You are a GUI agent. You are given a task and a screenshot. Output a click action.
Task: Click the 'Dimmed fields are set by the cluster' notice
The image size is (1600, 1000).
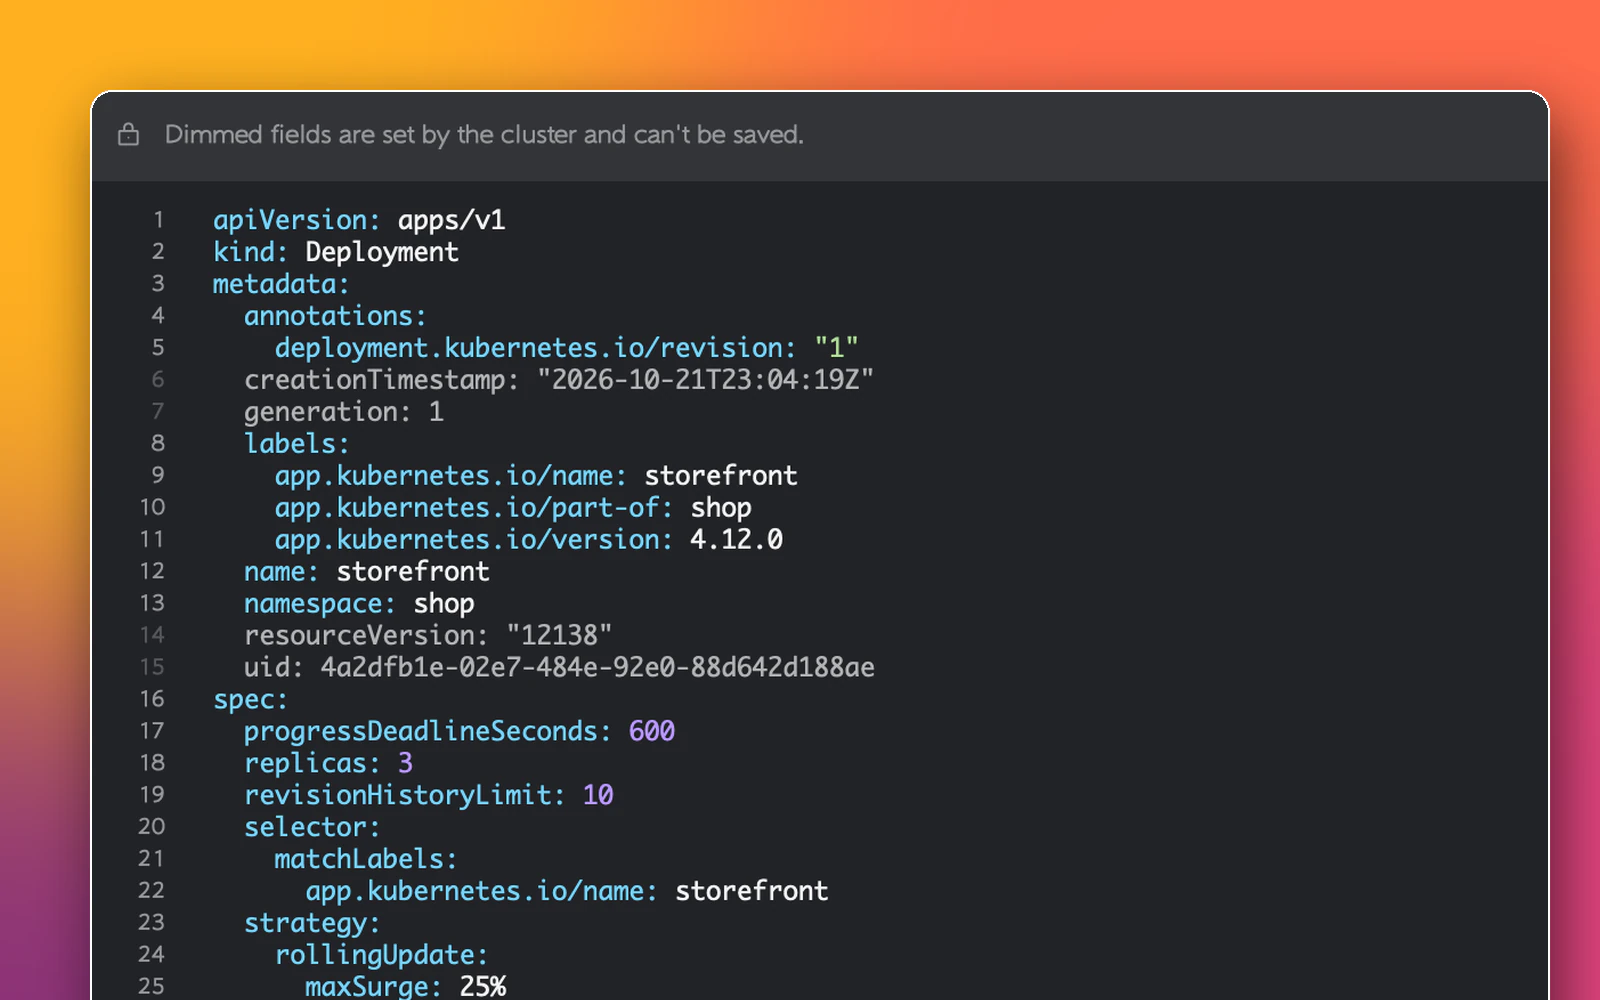coord(484,134)
